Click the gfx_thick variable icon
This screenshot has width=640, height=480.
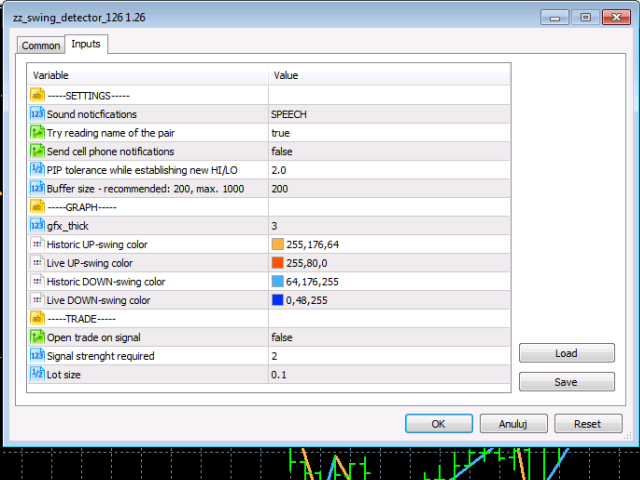(37, 226)
